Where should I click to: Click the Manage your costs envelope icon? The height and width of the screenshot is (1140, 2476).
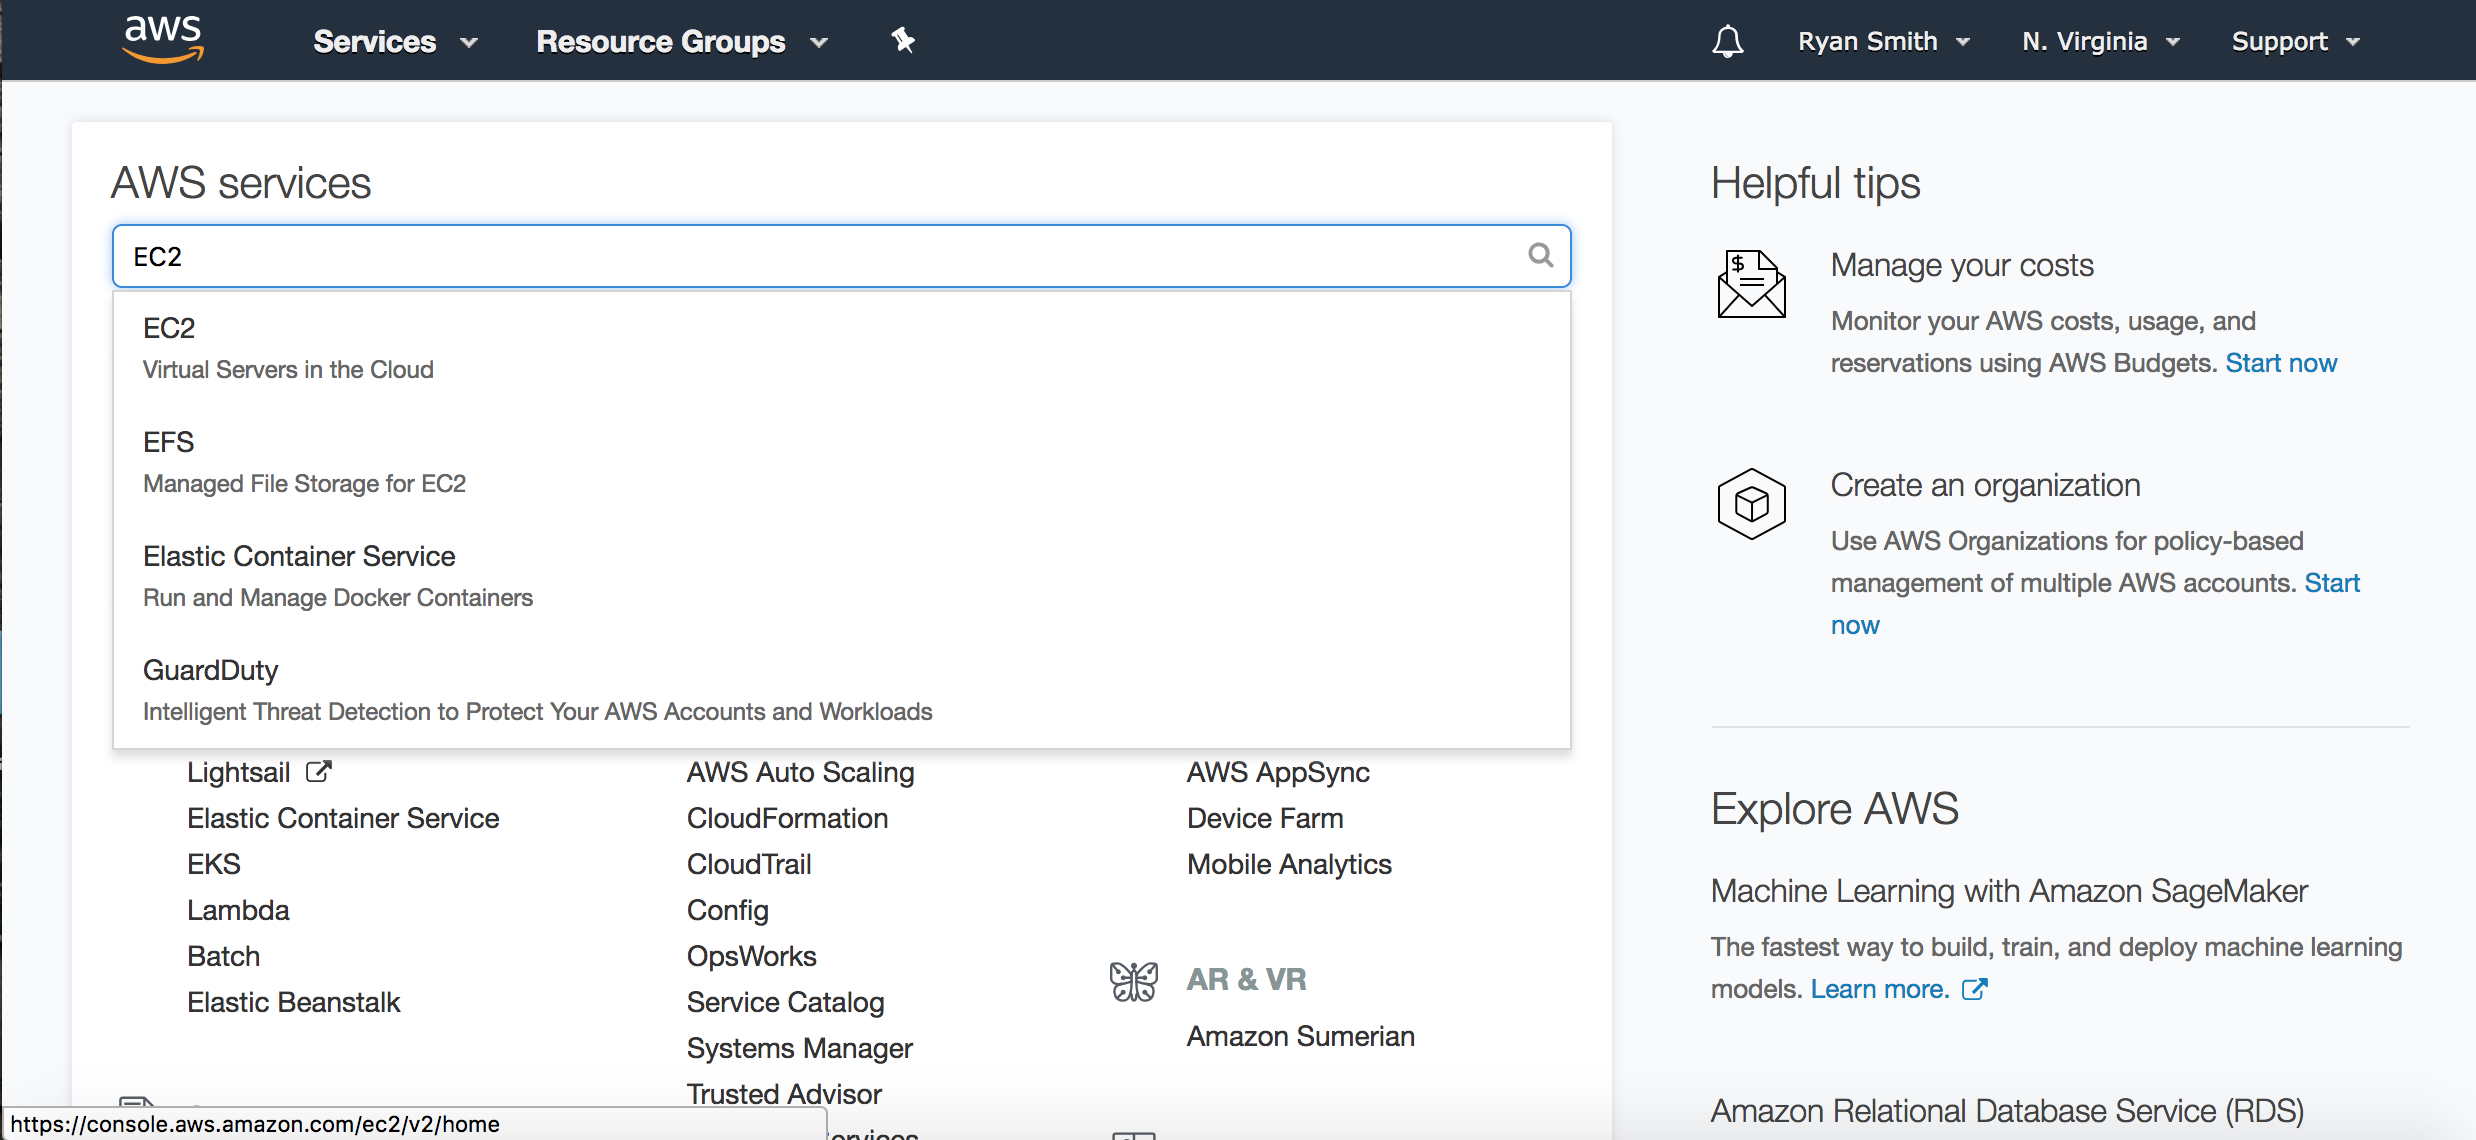[x=1751, y=285]
